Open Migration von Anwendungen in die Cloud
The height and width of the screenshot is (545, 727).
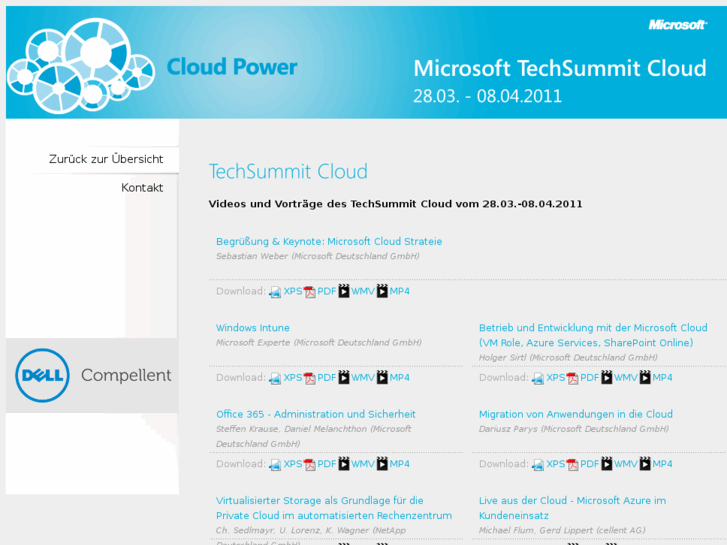pyautogui.click(x=576, y=414)
